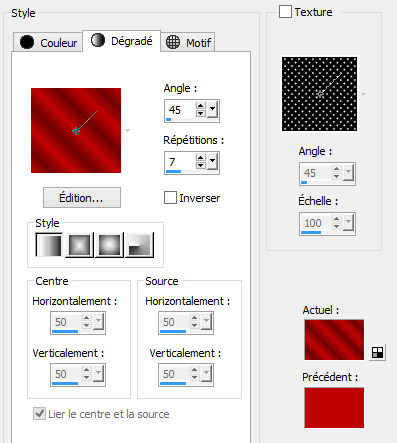Screen dimensions: 397x443
Task: Click the swap materials icon beside Actuel
Action: (377, 353)
